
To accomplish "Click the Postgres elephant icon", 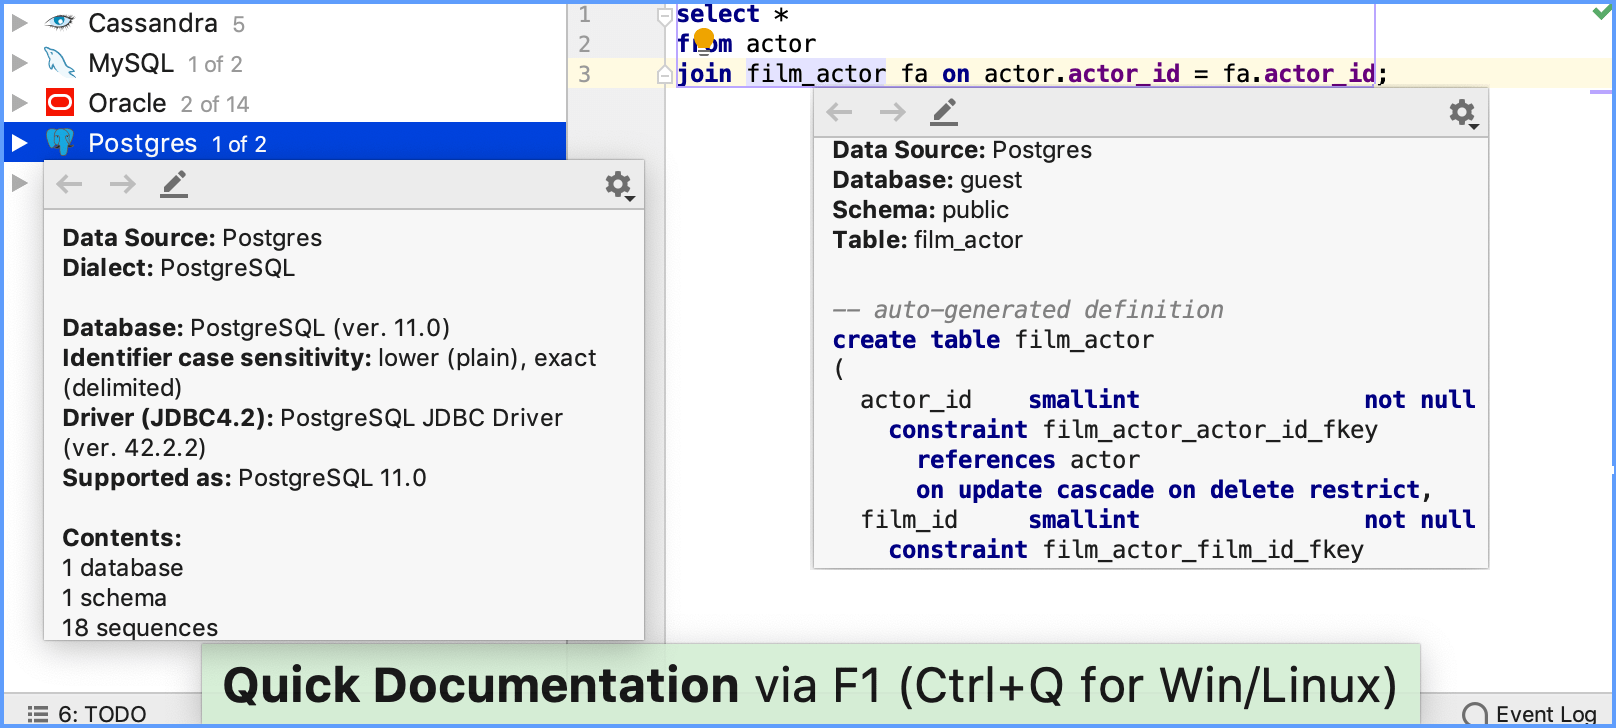I will point(60,143).
